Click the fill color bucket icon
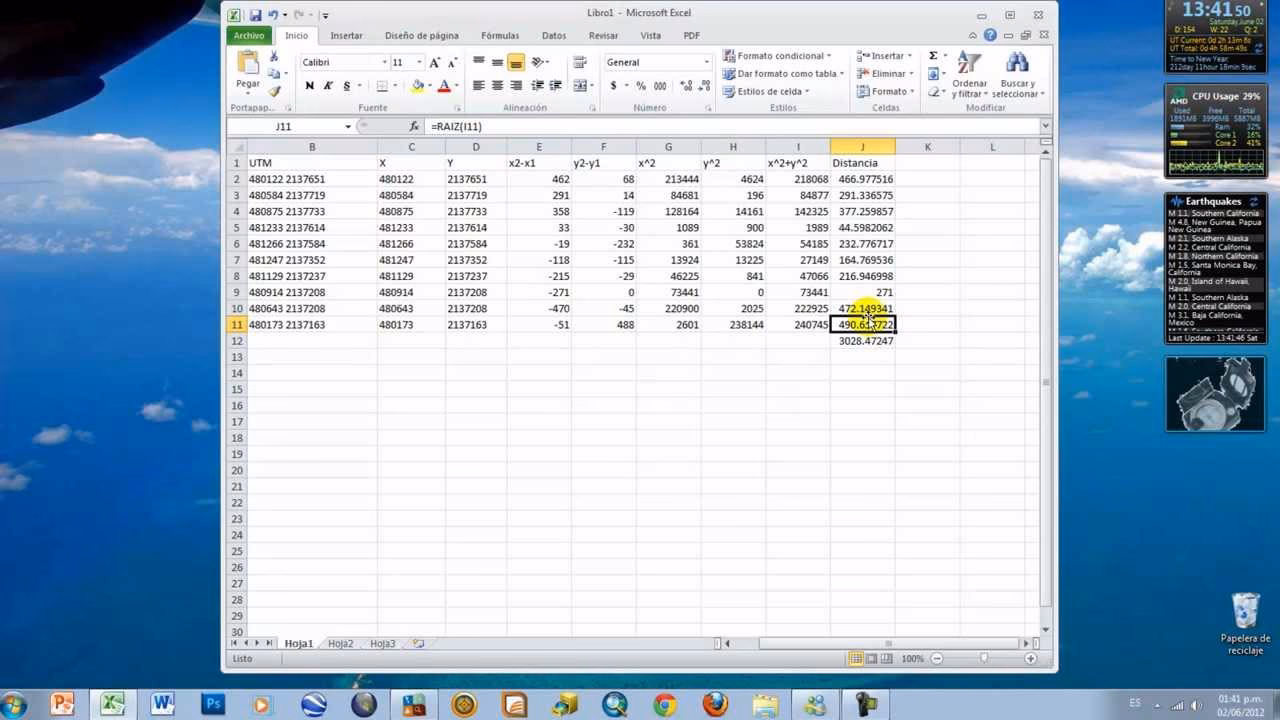 click(416, 84)
